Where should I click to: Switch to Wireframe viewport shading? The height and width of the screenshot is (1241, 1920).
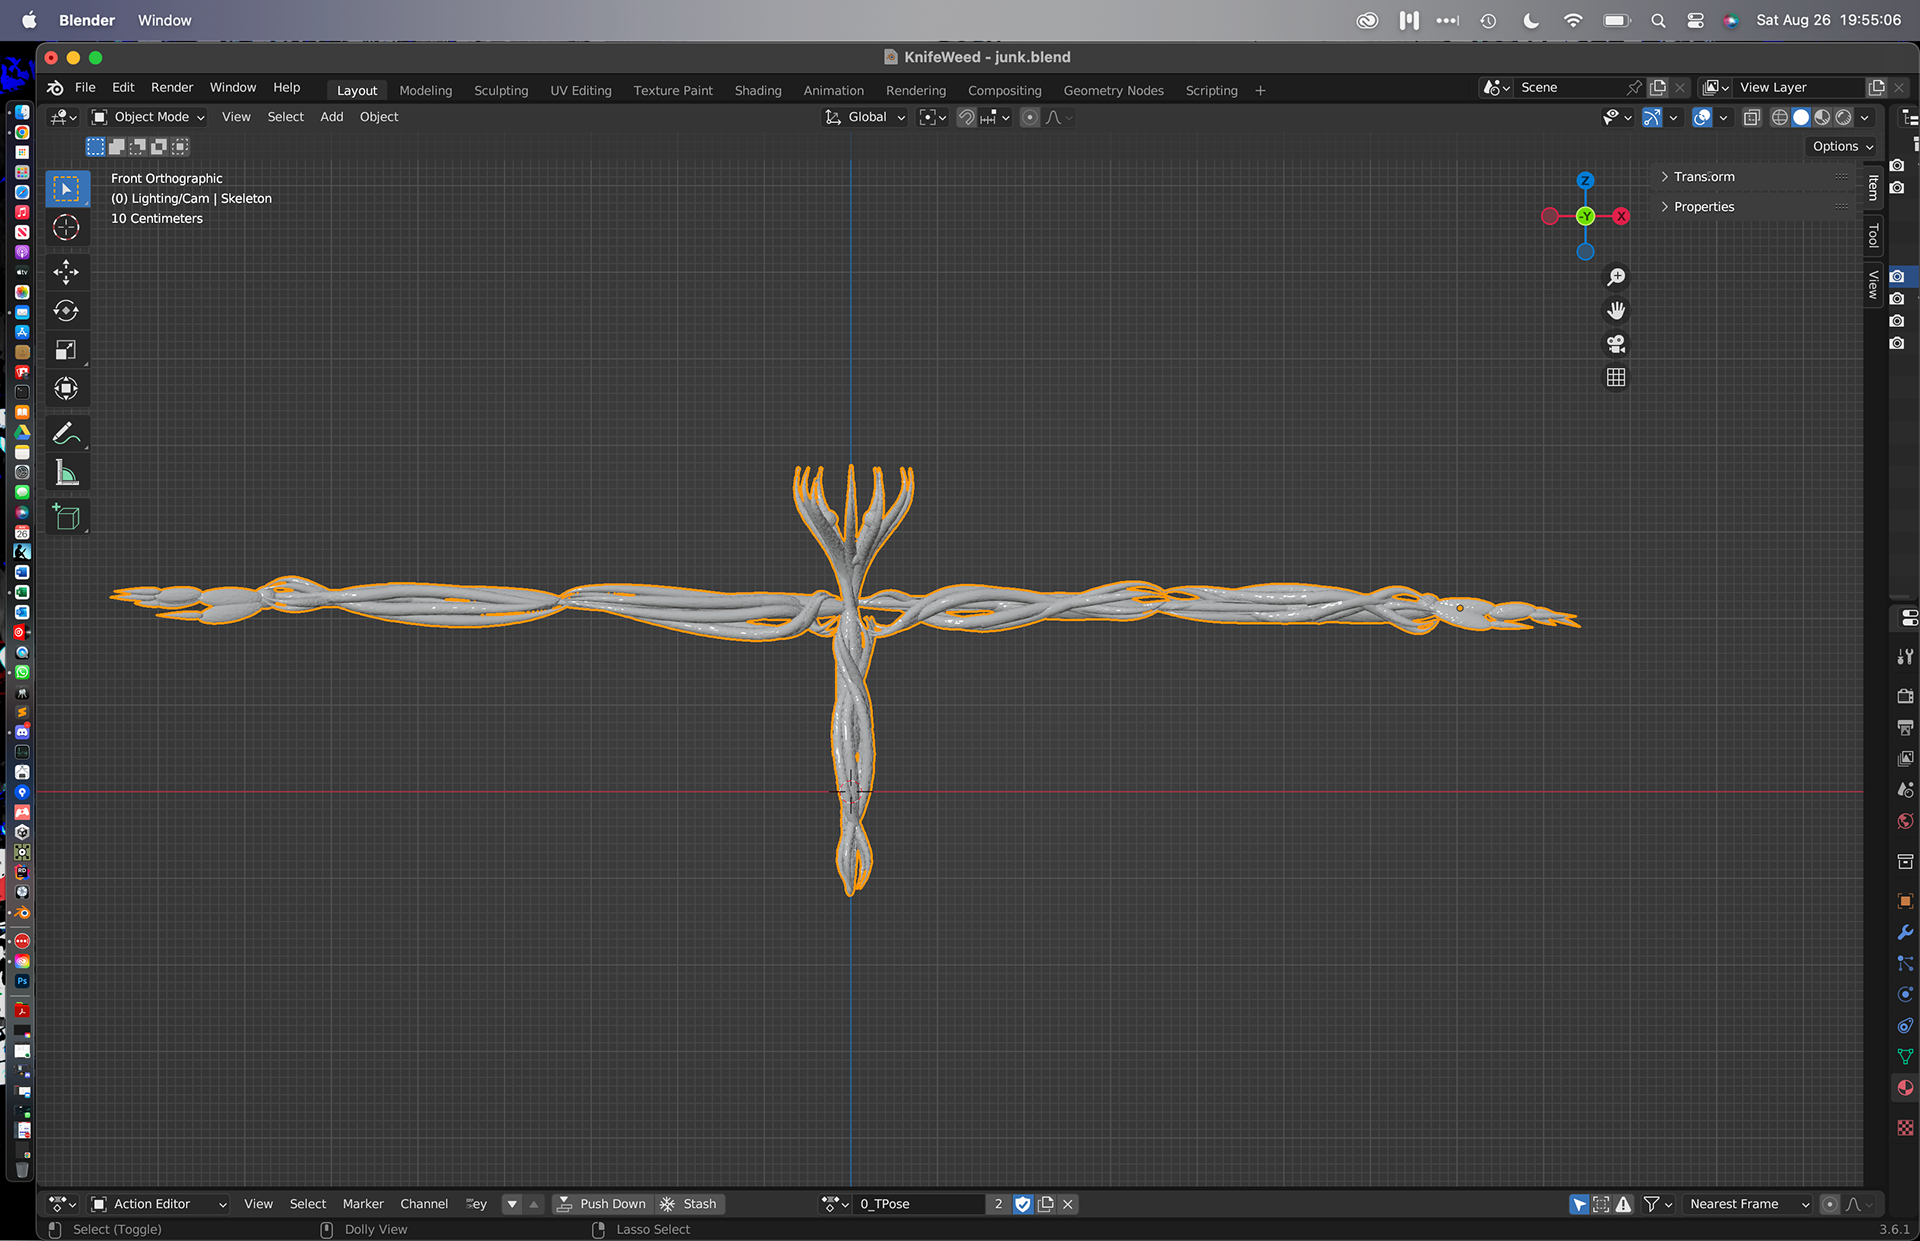(x=1780, y=118)
